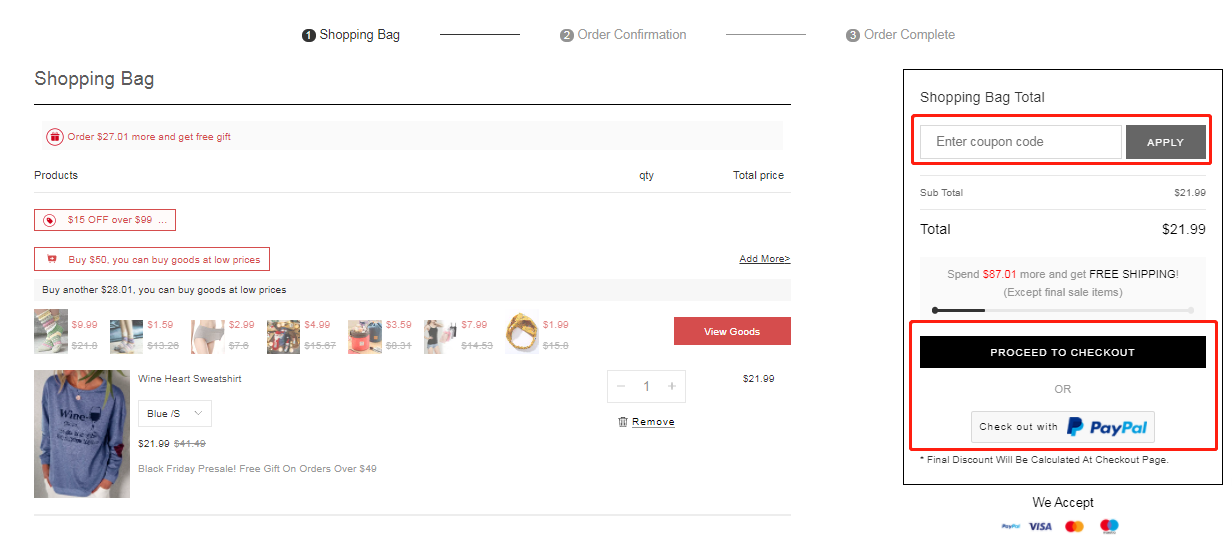Click the Enter coupon code field

1020,142
